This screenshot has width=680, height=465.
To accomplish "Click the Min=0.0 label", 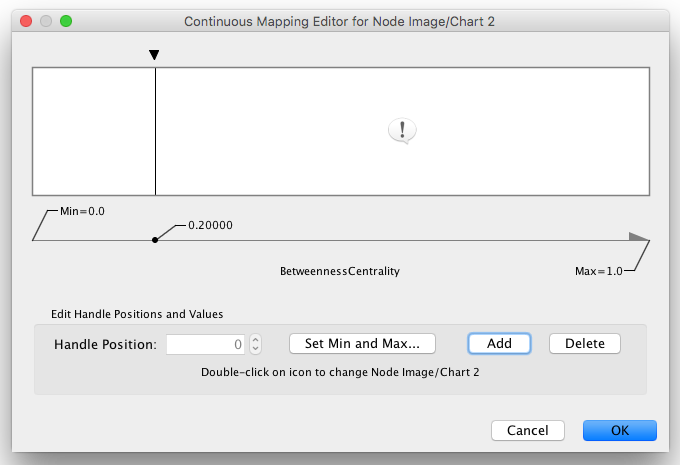I will tap(82, 211).
